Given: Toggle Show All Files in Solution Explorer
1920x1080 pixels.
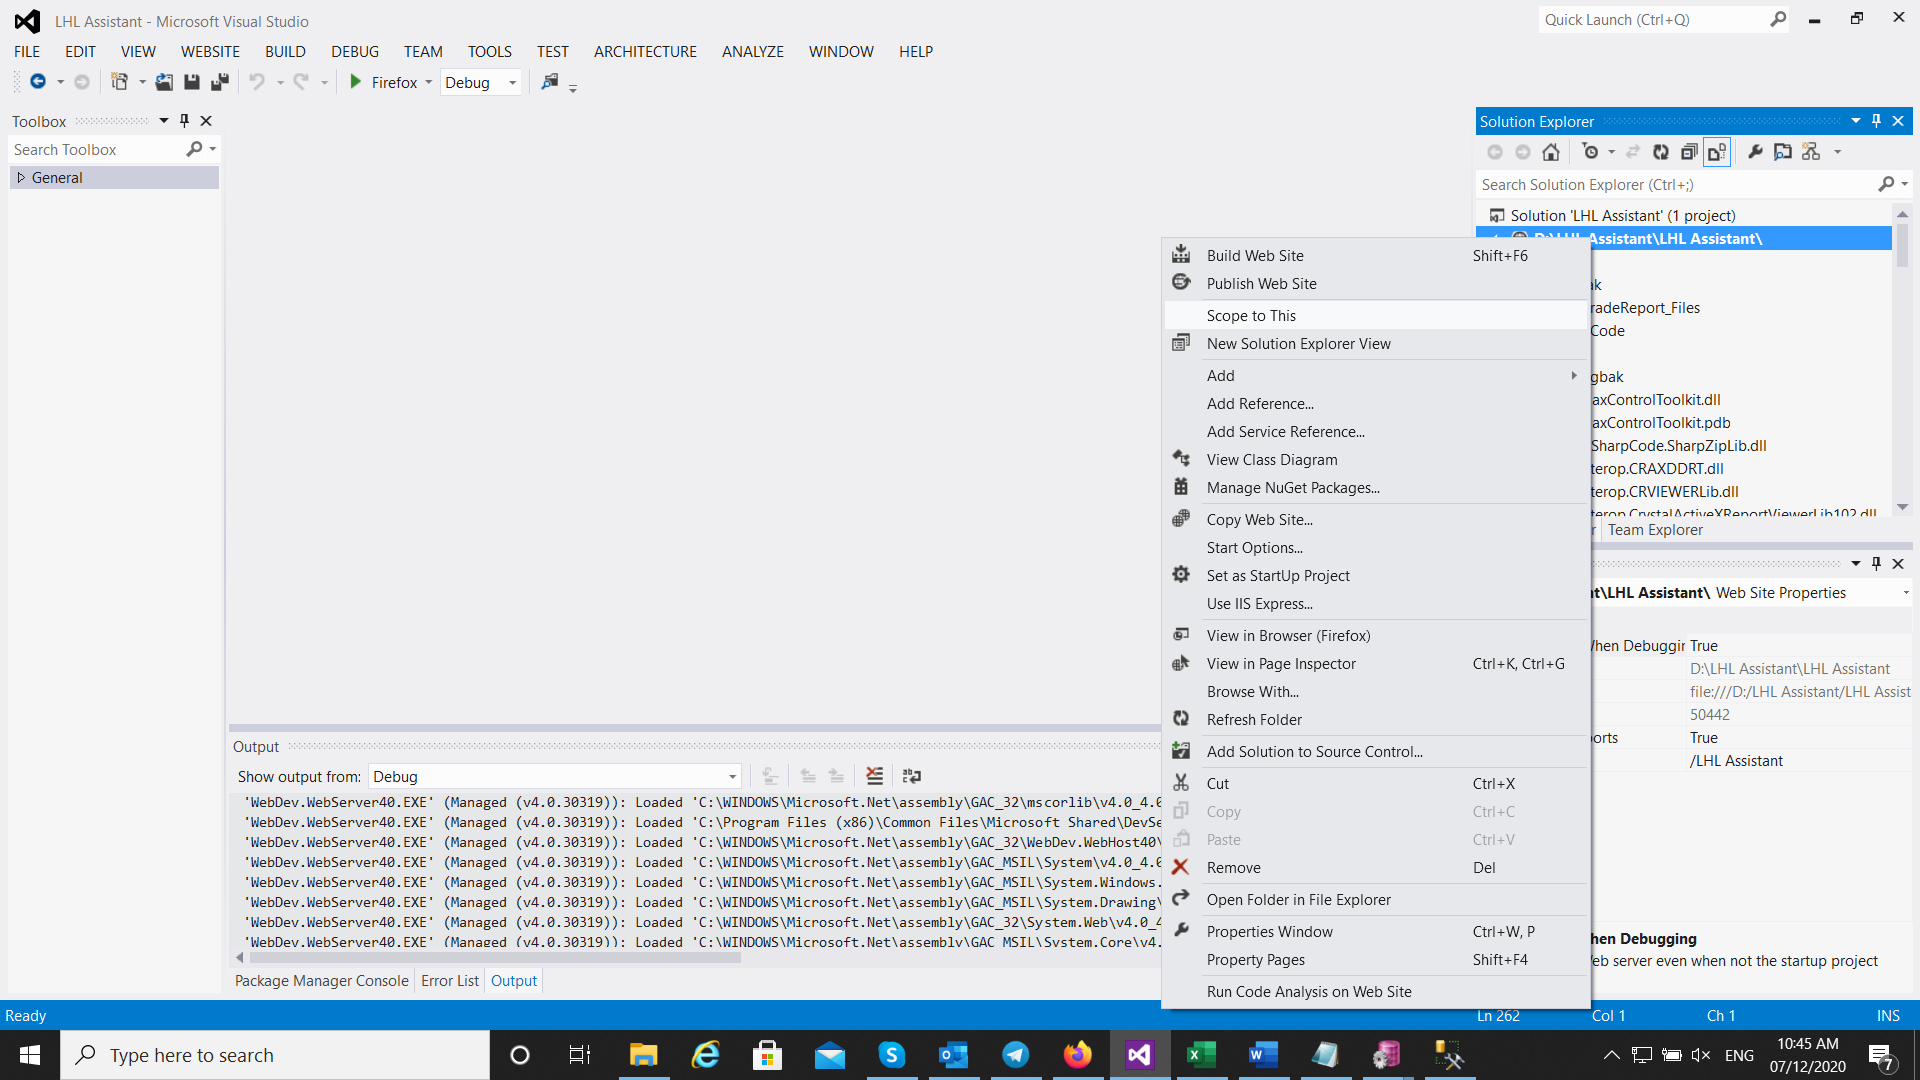Looking at the screenshot, I should (1717, 152).
